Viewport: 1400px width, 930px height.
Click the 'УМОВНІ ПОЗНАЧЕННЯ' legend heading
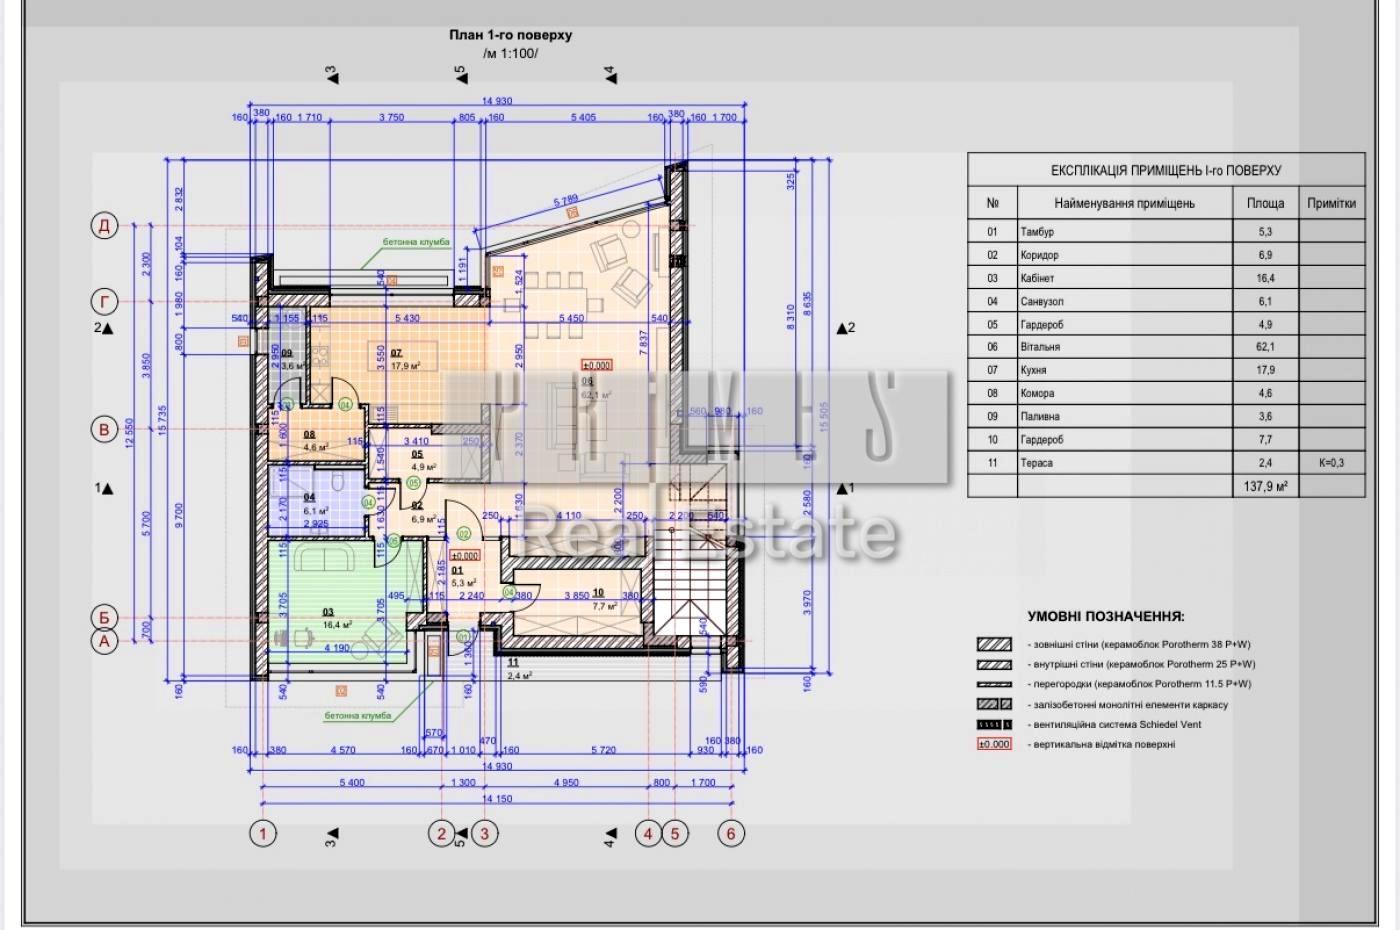[1106, 617]
